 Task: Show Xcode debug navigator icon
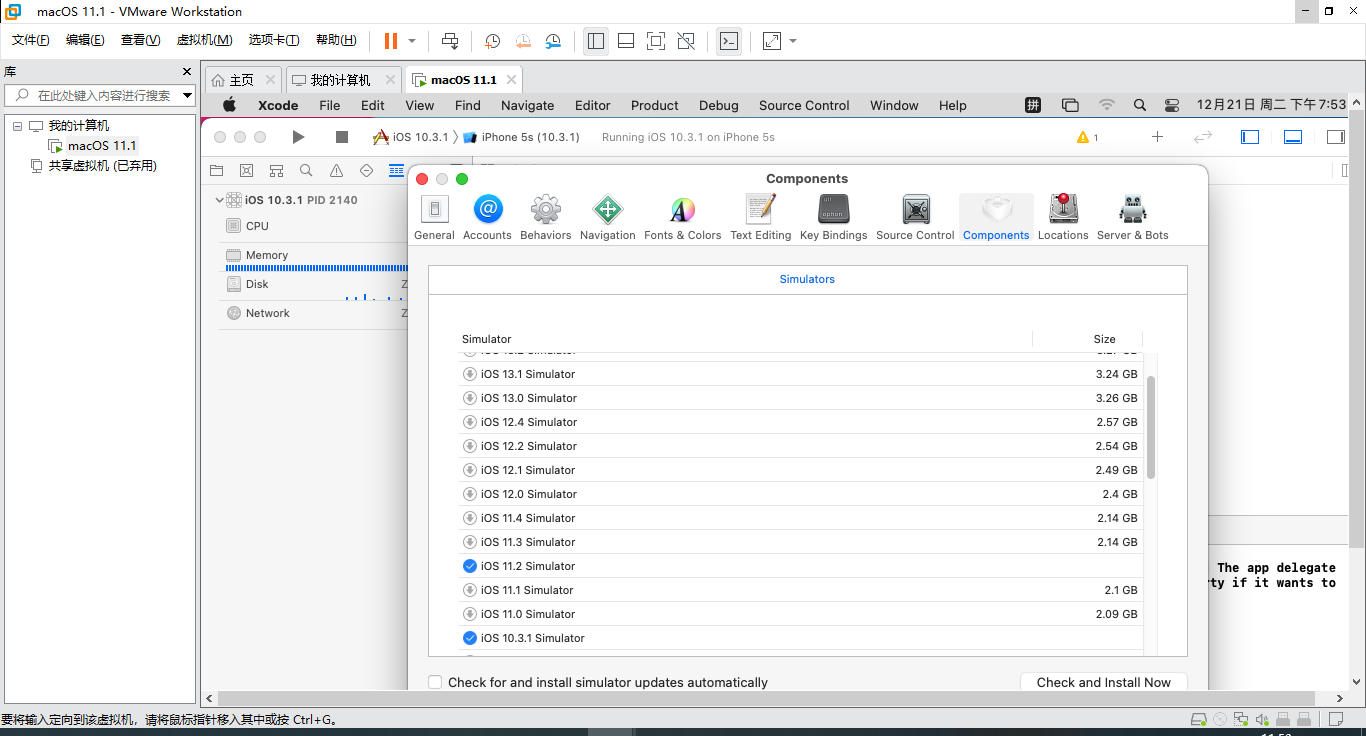click(x=396, y=171)
